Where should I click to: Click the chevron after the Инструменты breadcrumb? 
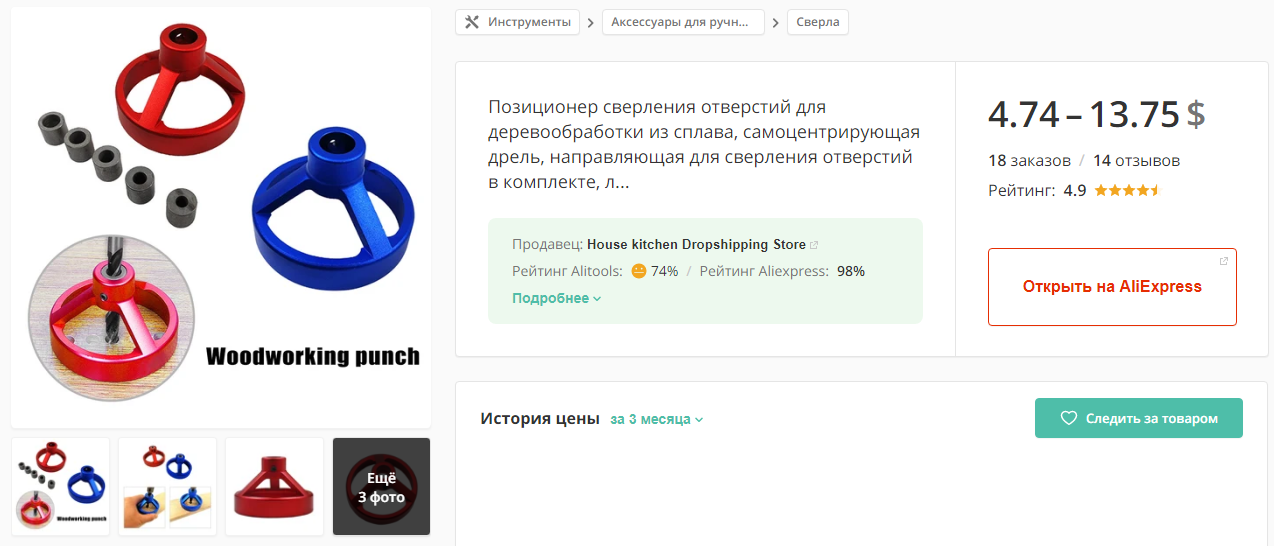tap(591, 22)
